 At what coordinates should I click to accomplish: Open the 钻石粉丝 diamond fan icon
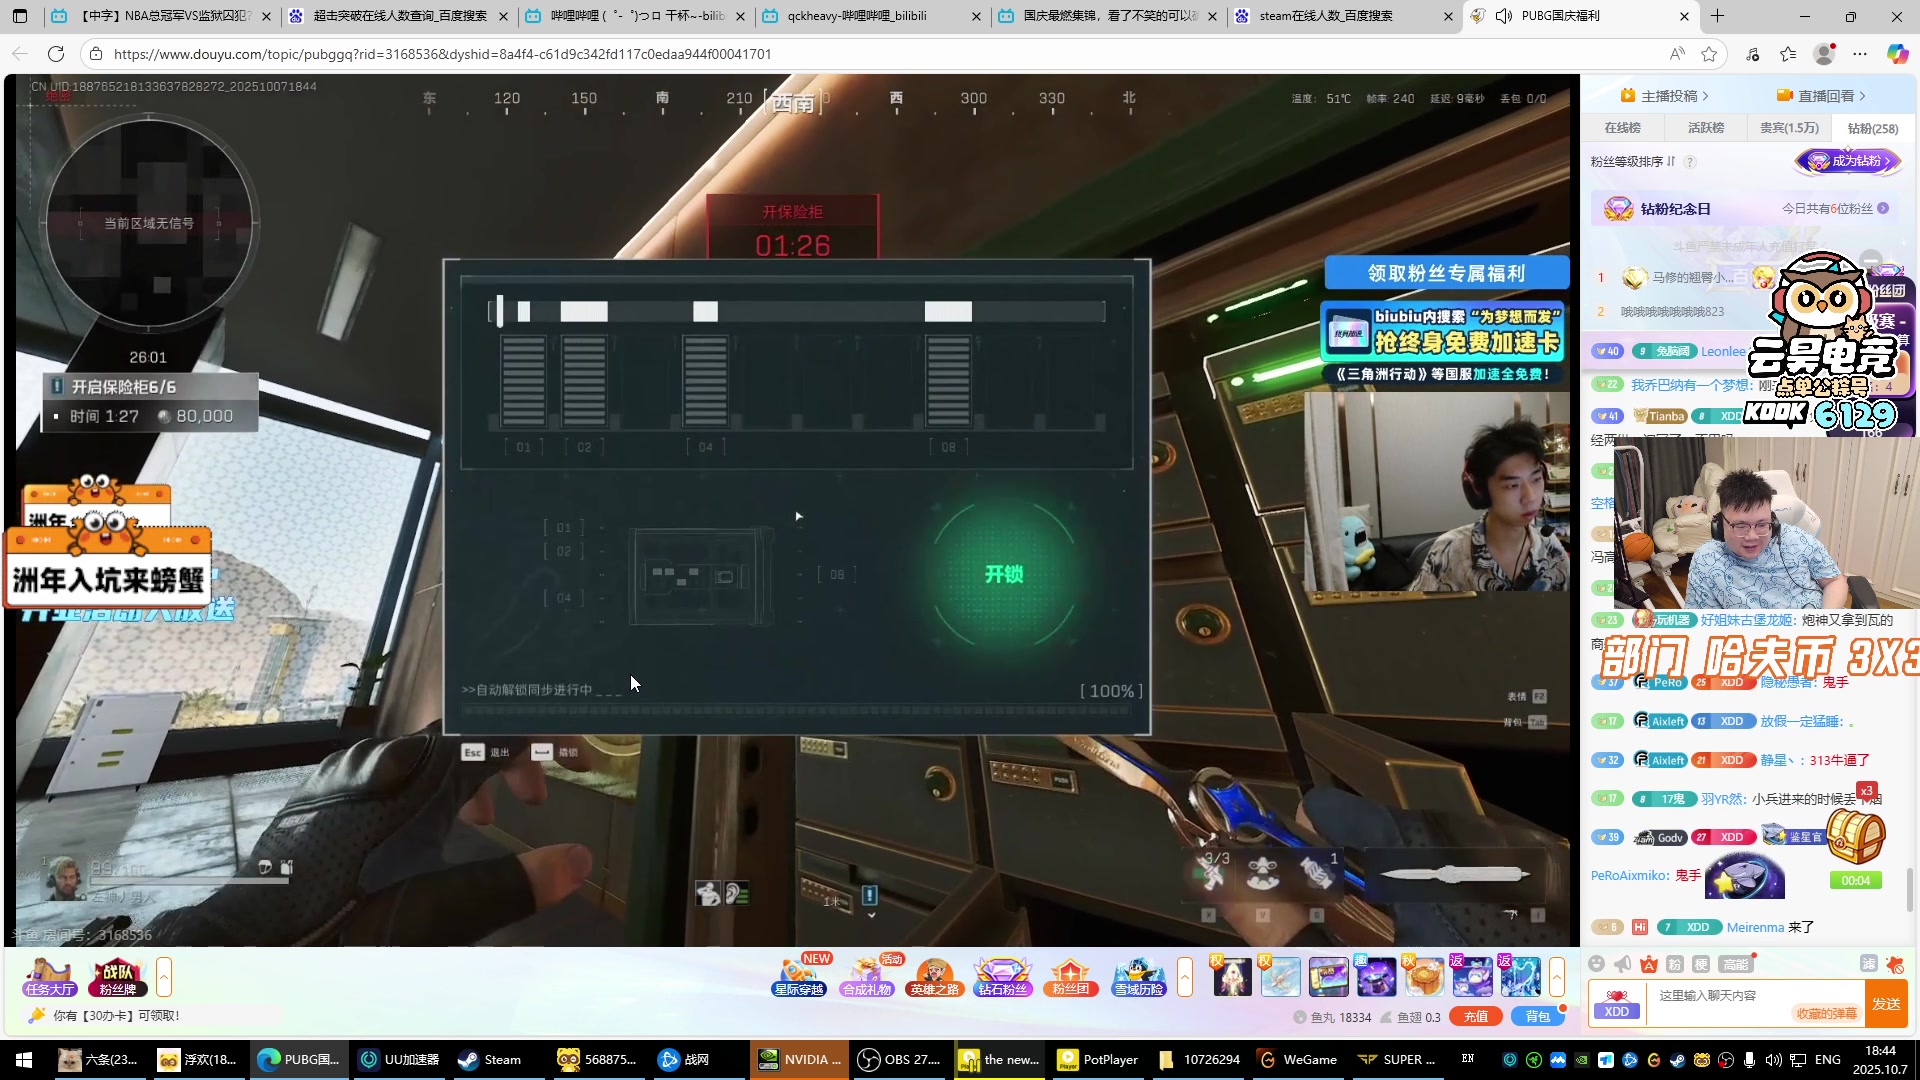1002,977
